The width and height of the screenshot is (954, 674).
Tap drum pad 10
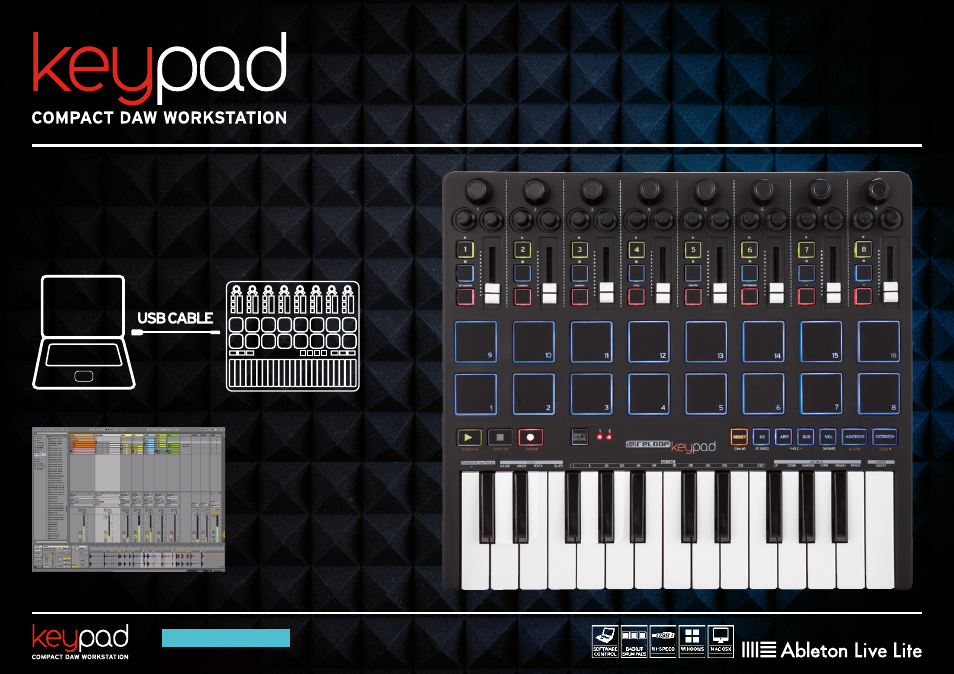pos(534,342)
